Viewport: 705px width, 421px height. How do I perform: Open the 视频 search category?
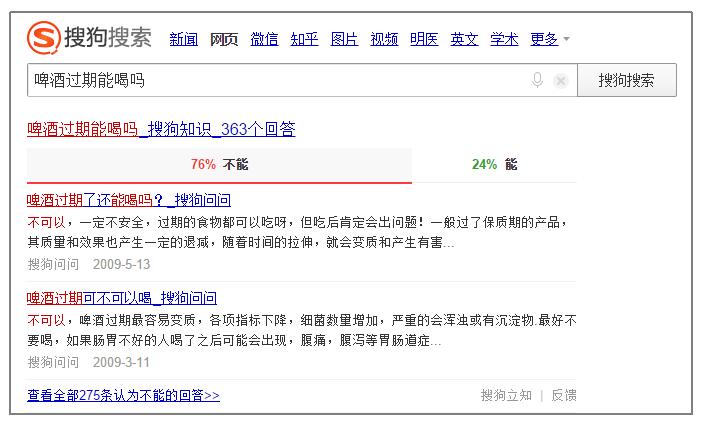click(x=384, y=39)
